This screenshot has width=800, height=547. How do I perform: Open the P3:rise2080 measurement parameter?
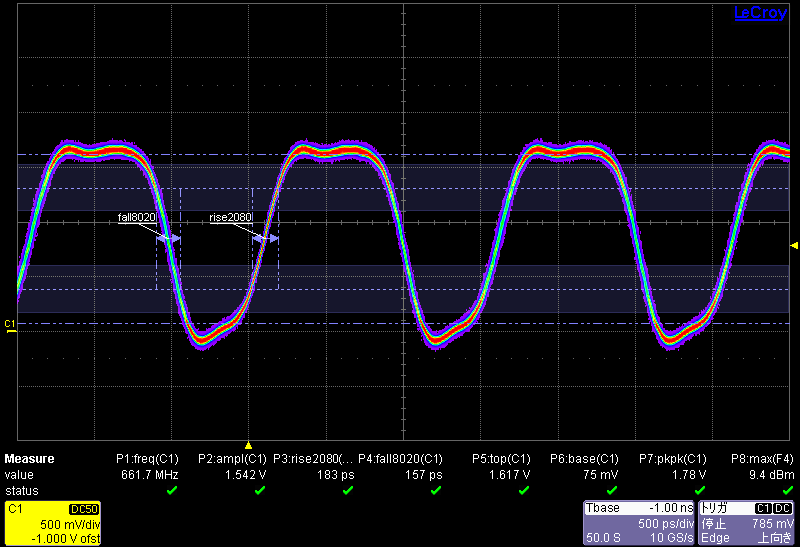click(x=314, y=459)
